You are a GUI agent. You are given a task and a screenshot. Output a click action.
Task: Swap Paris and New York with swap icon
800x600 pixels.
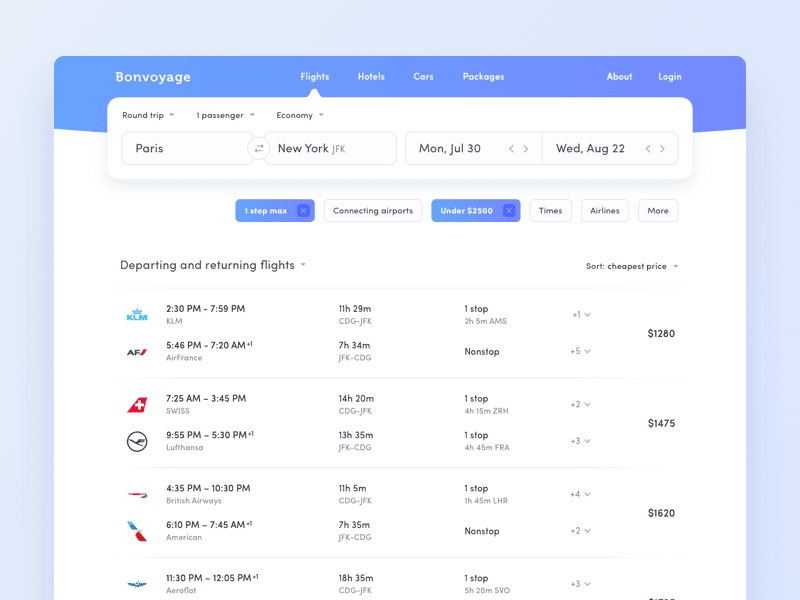click(x=259, y=148)
